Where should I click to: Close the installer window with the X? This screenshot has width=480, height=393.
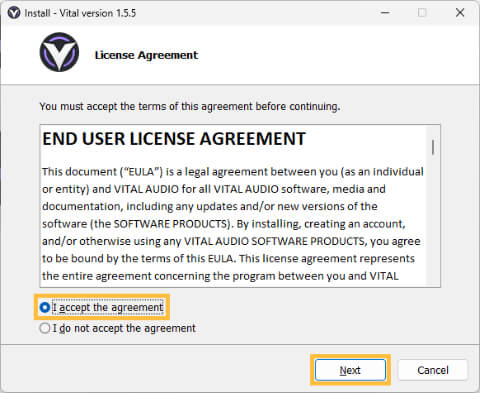460,13
